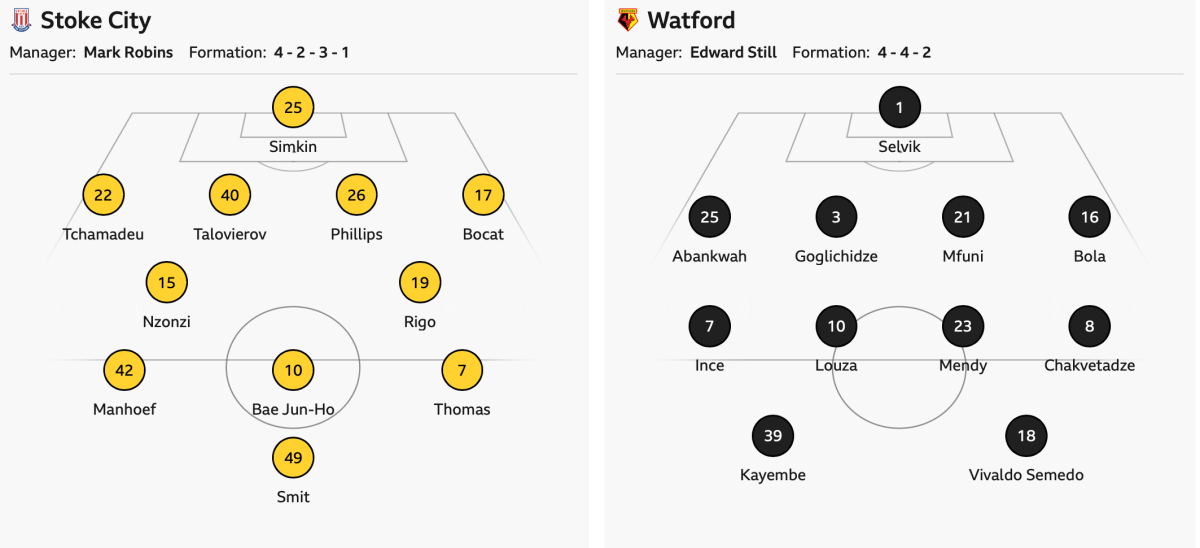Click the Watford club crest icon
This screenshot has height=548, width=1200.
tap(628, 19)
